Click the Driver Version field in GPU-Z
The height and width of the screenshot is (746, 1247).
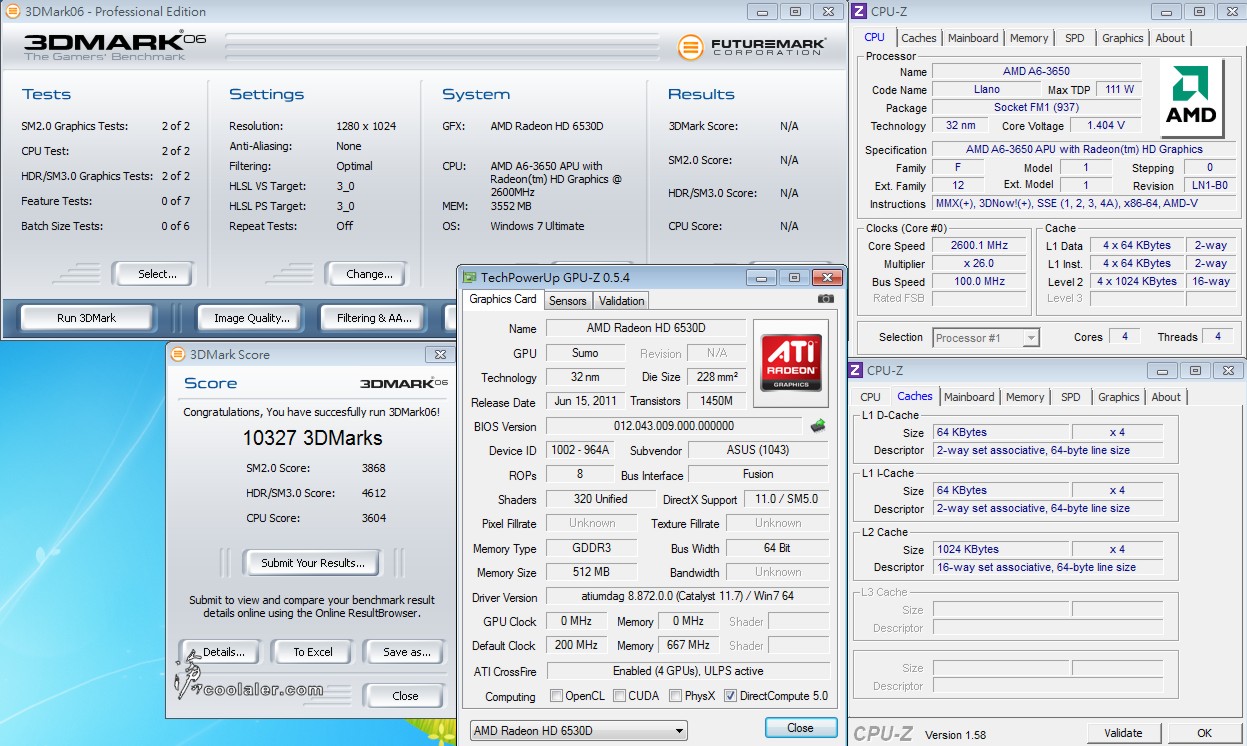(688, 597)
